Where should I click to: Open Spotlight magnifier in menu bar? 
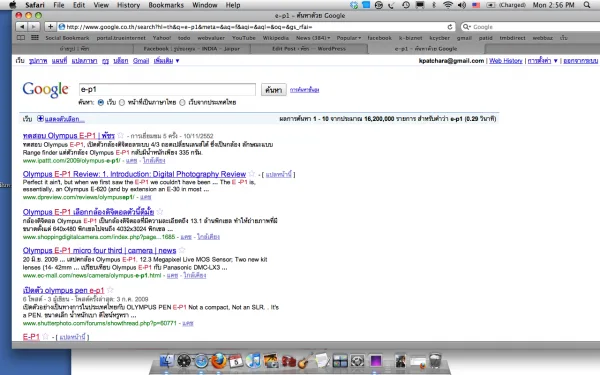pos(587,5)
